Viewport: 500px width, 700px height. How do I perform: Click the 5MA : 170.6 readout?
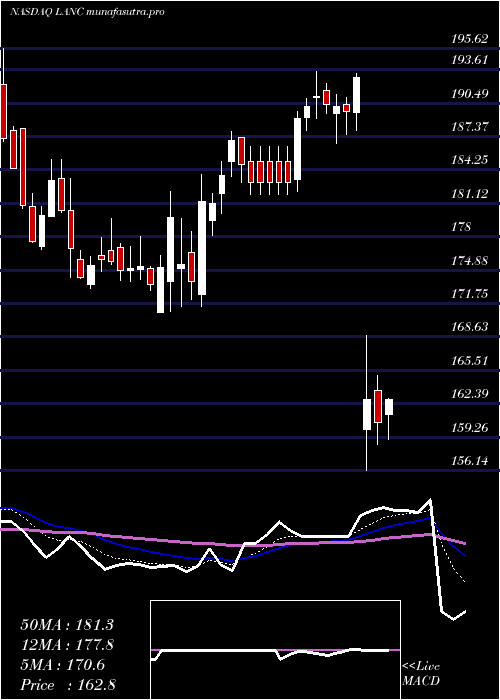[x=62, y=665]
